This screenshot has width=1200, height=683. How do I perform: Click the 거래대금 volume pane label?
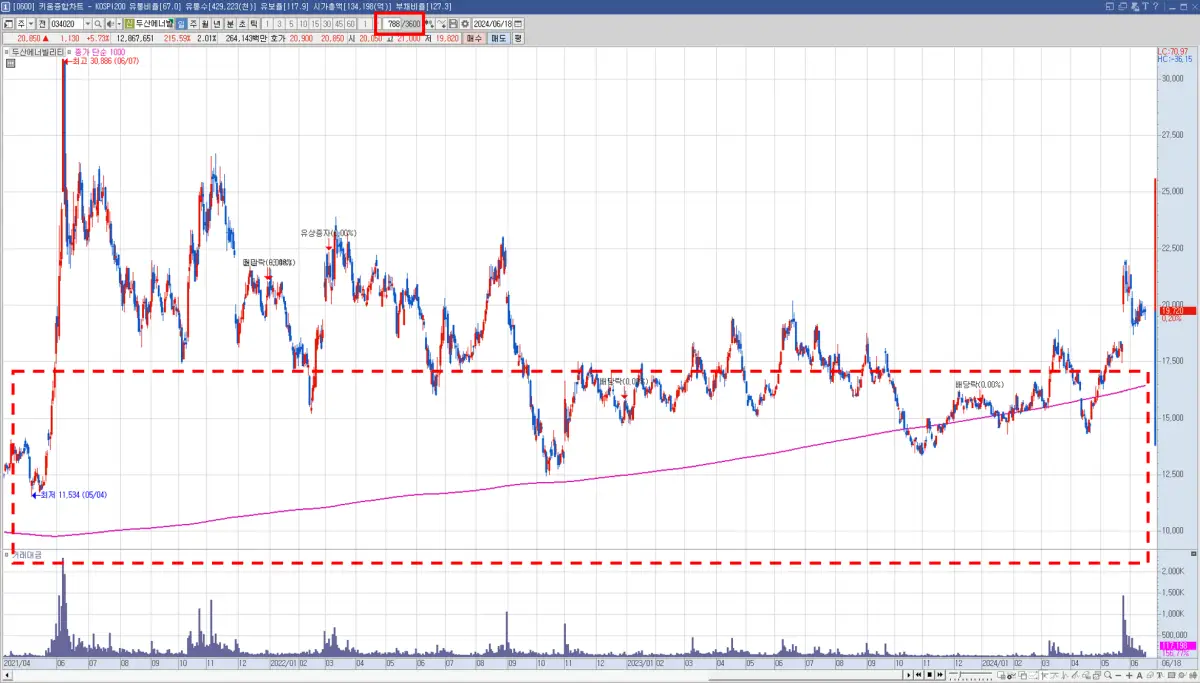[x=27, y=553]
